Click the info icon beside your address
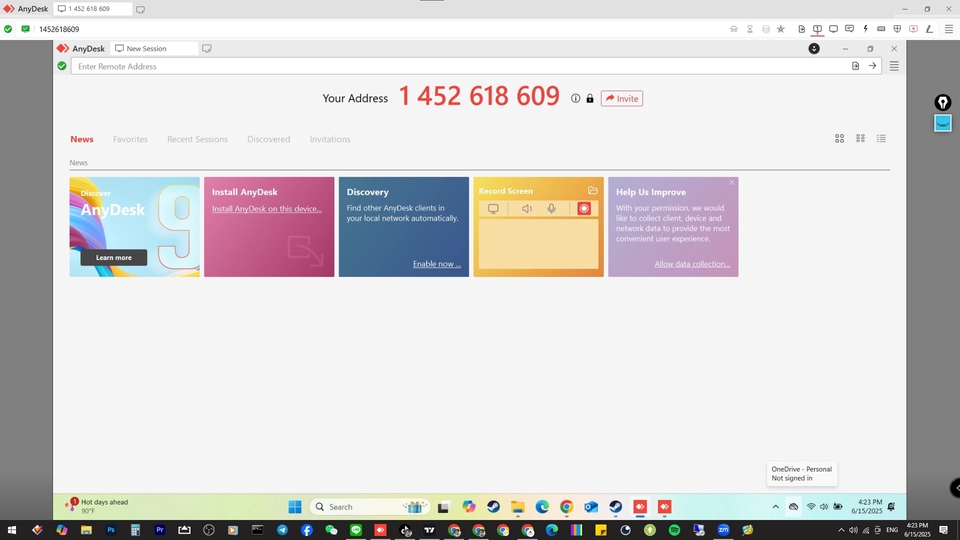This screenshot has height=540, width=960. point(575,98)
